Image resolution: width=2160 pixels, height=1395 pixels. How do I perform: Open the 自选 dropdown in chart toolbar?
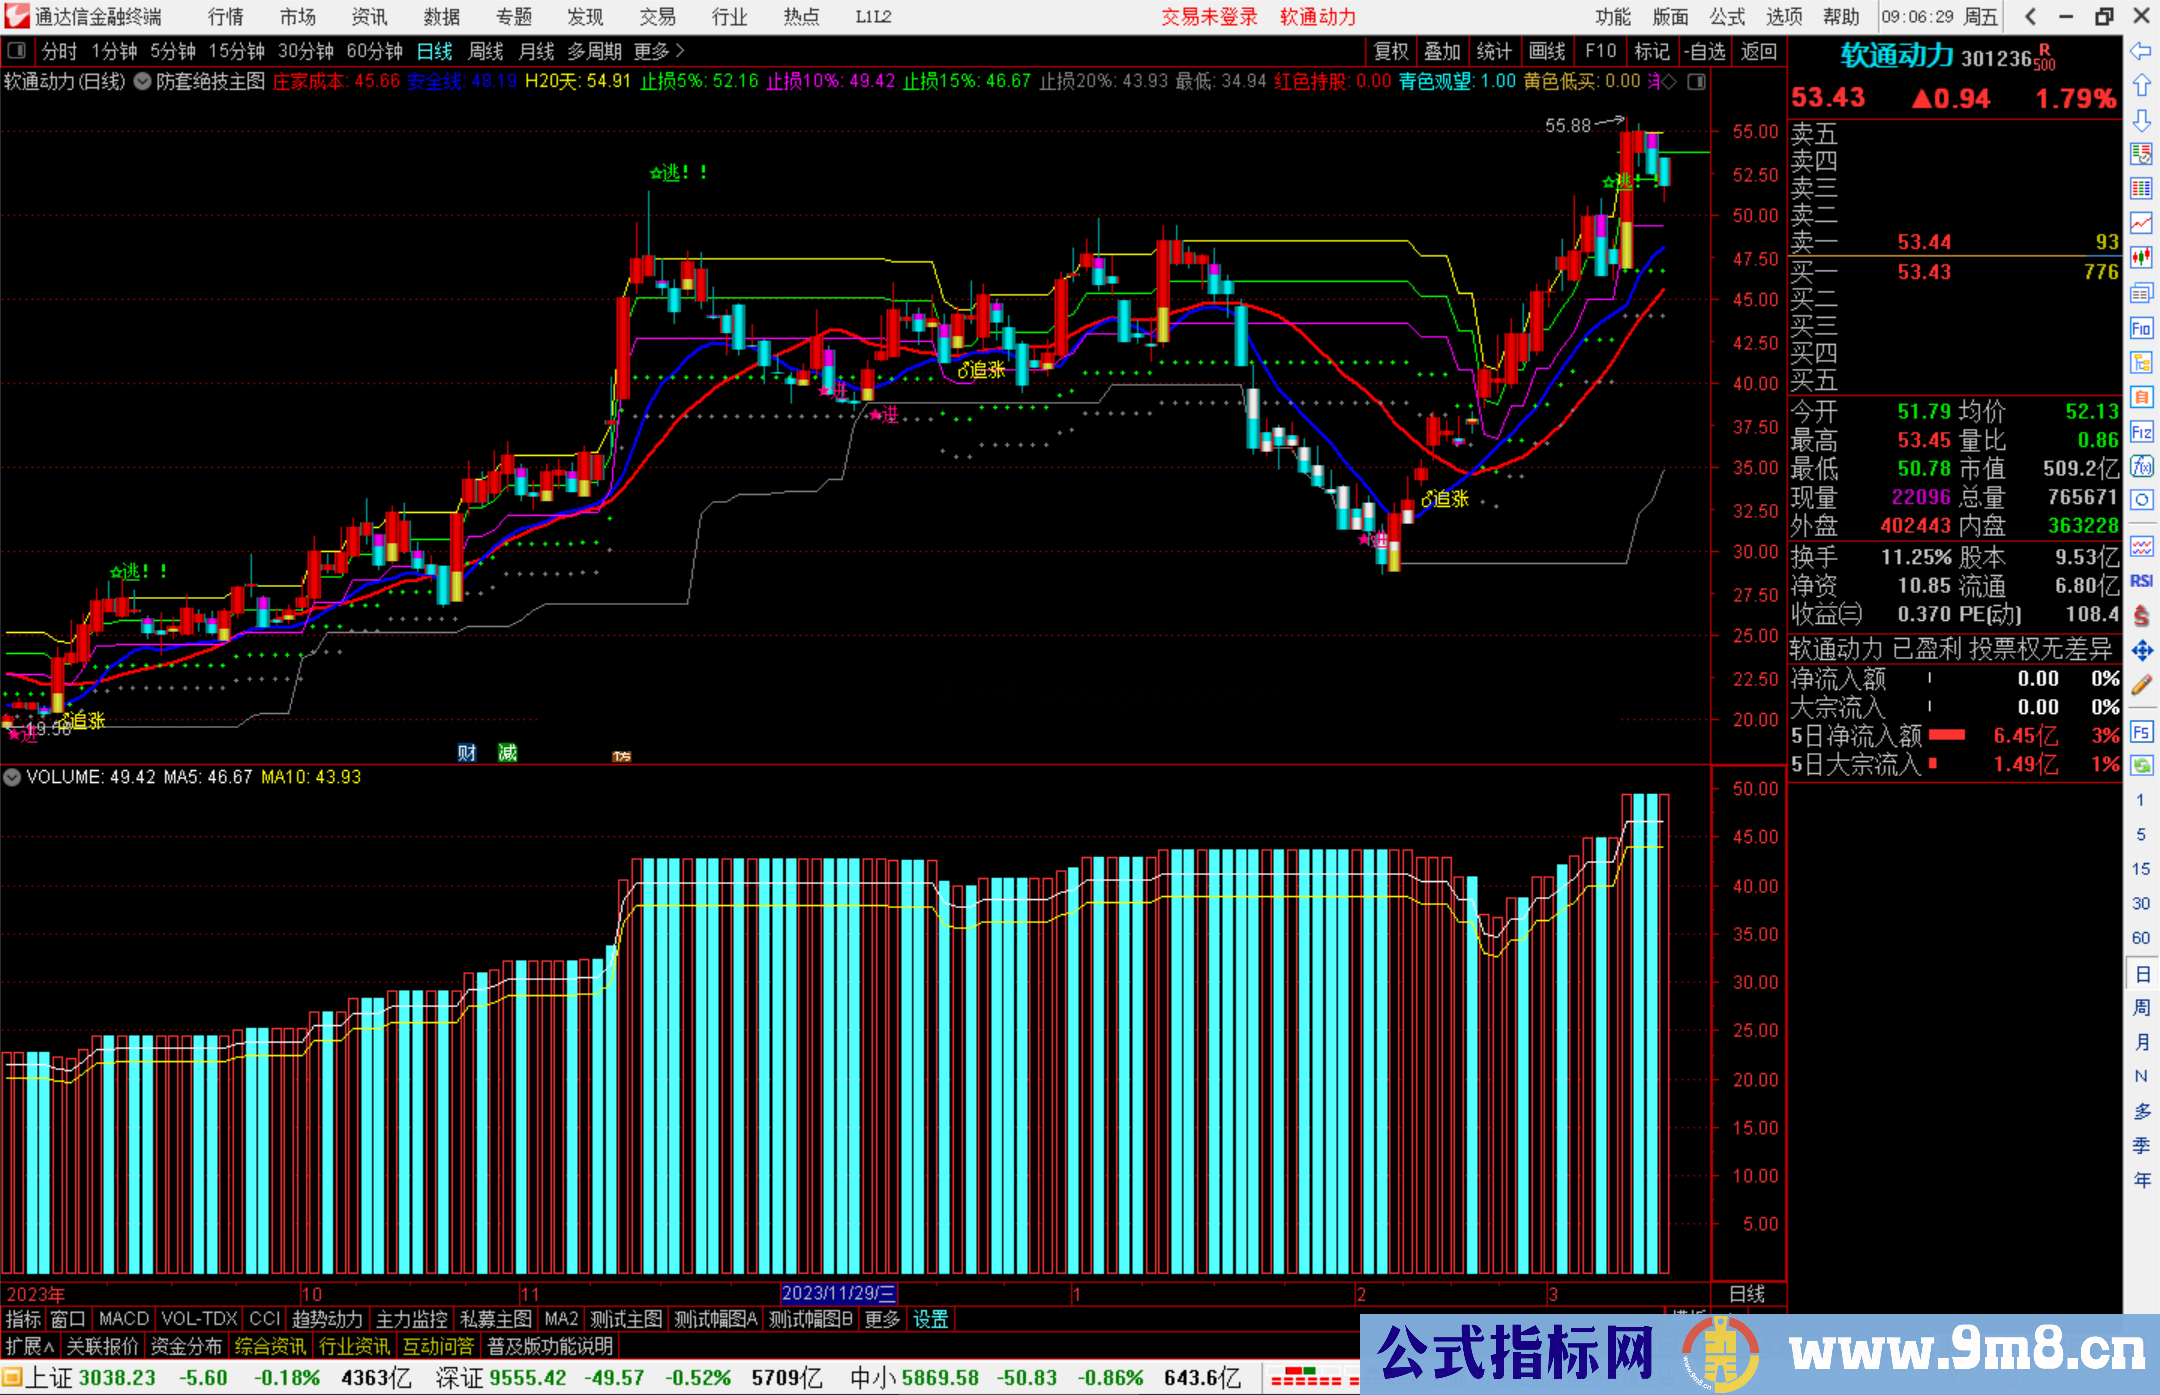click(1705, 51)
